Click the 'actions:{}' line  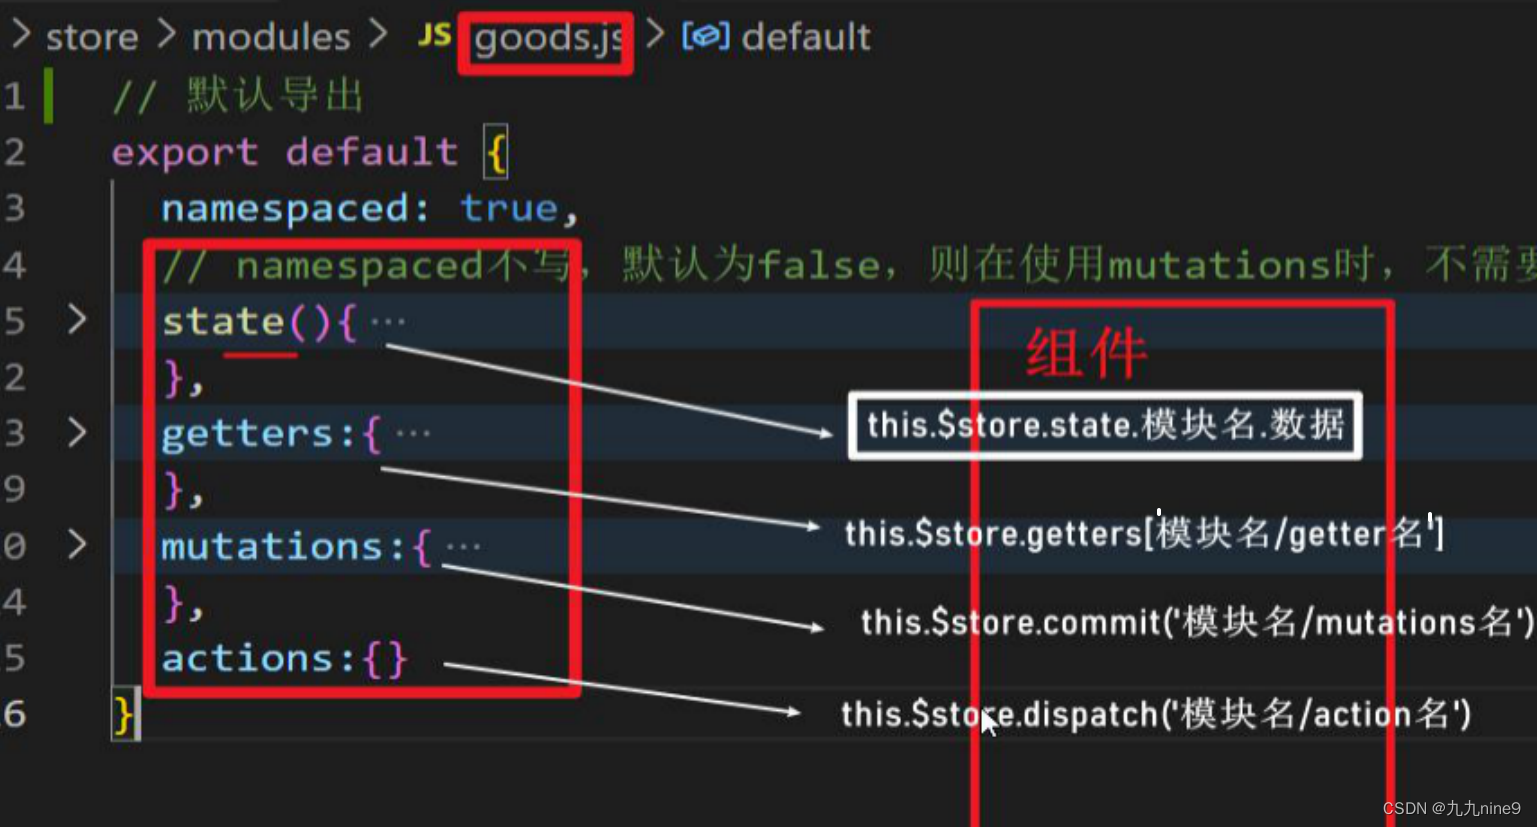click(285, 659)
